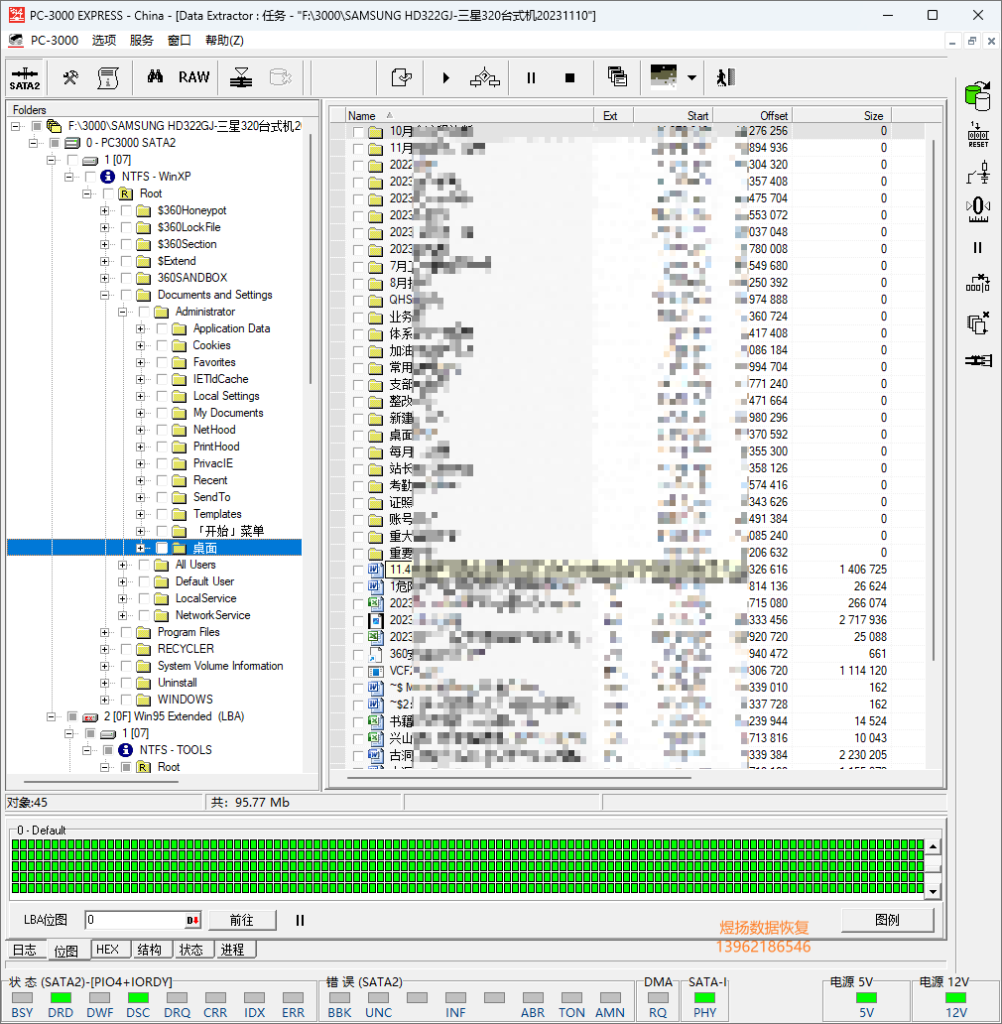The image size is (1002, 1024).
Task: Tick the WINDOWS folder checkbox
Action: tap(126, 699)
